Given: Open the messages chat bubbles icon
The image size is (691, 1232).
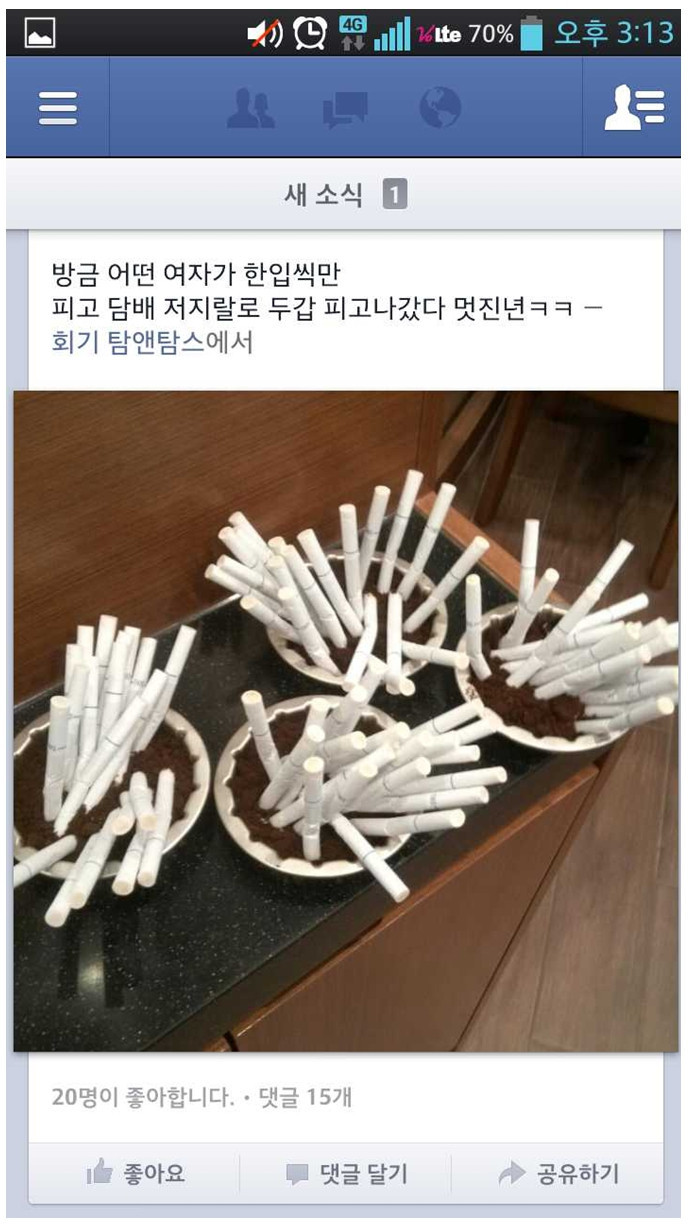Looking at the screenshot, I should point(345,109).
